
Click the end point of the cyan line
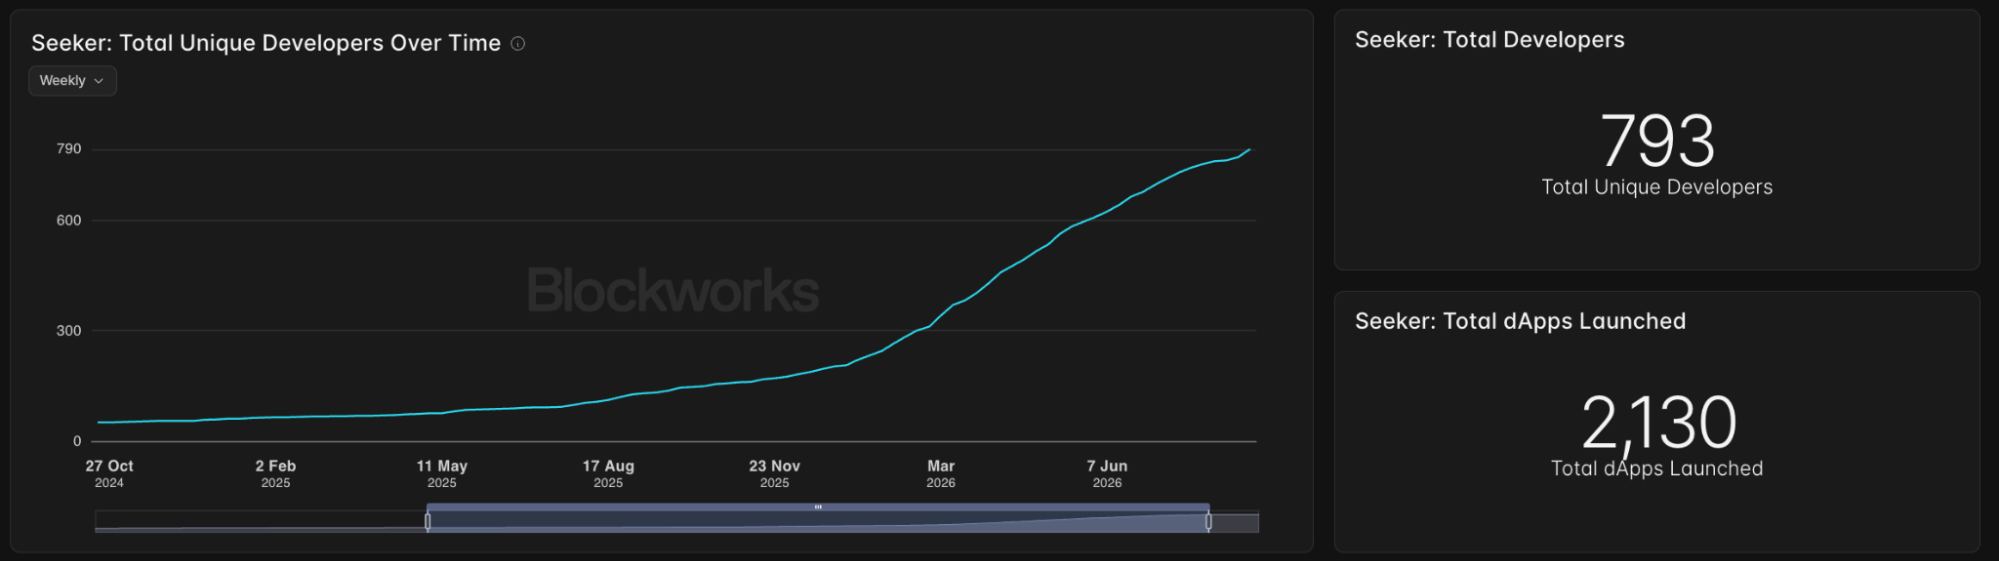[1249, 150]
